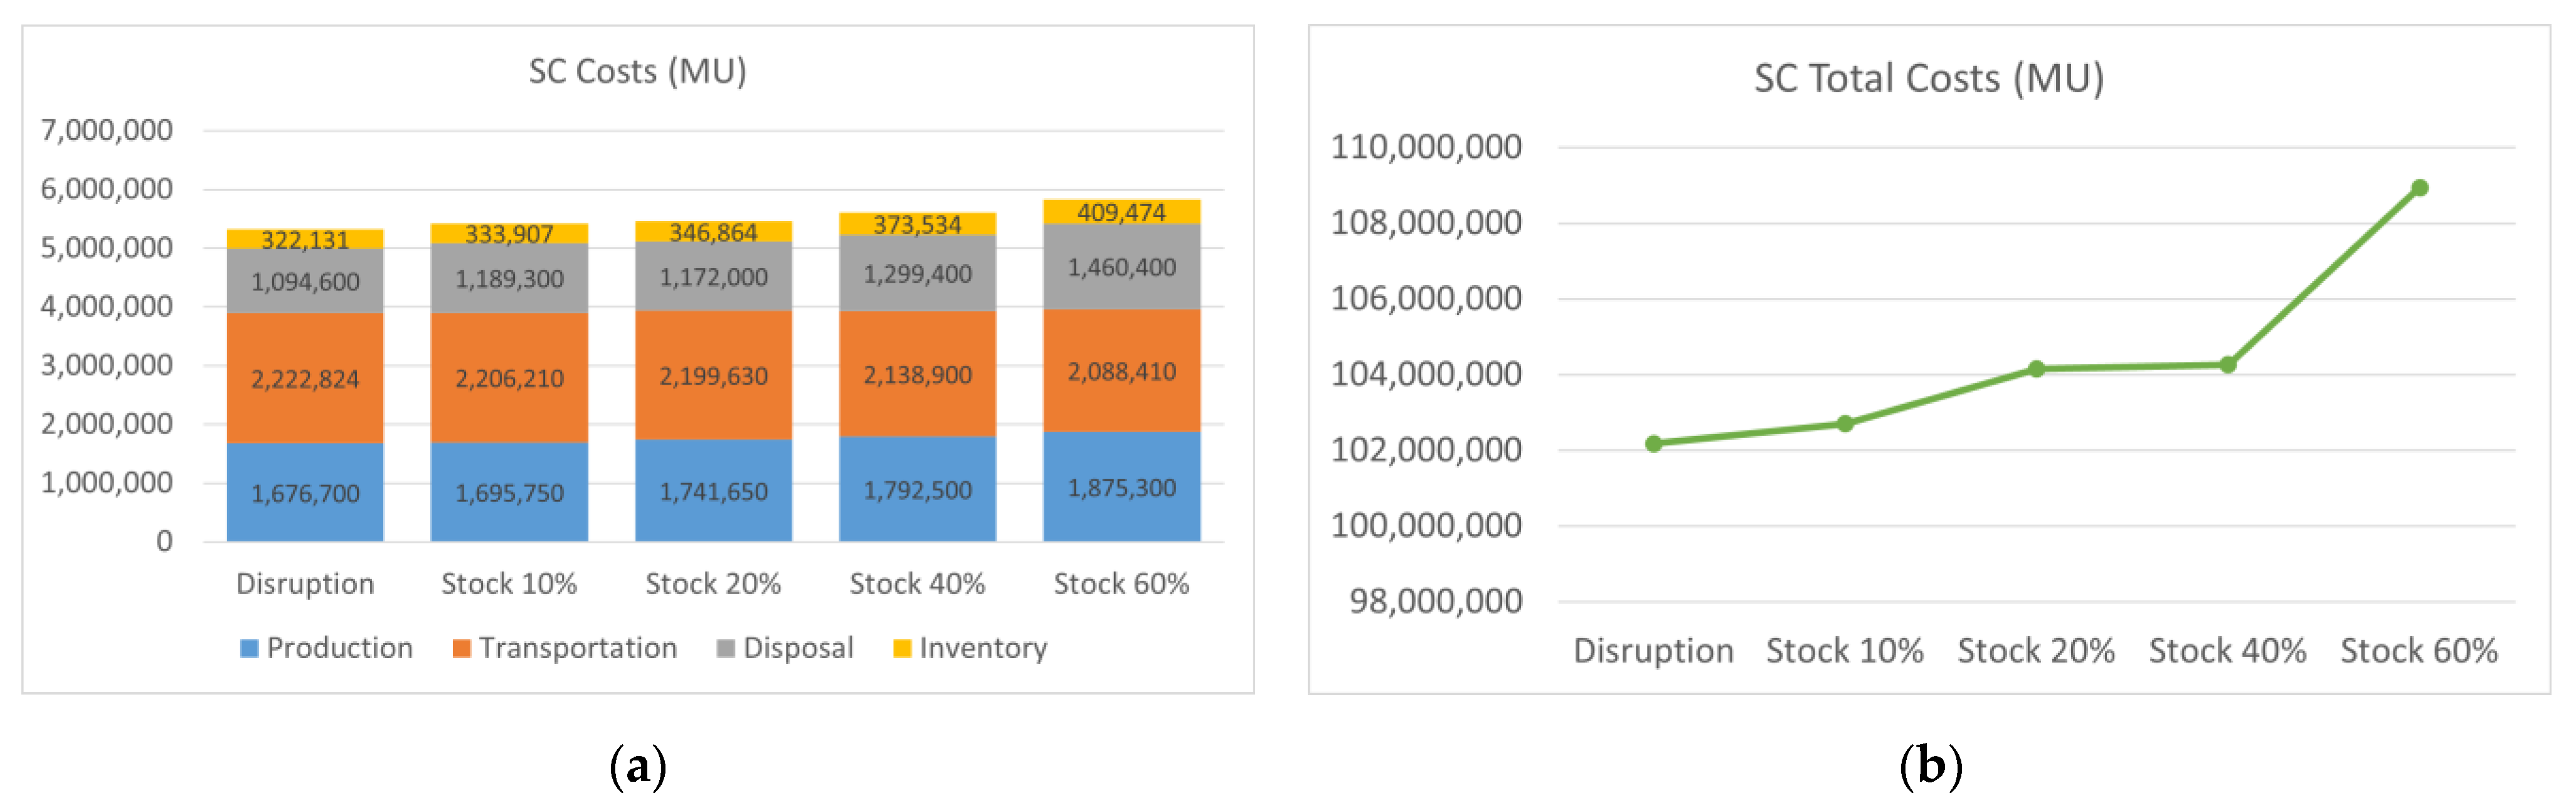
Task: Click the Stock 10% marker on green line
Action: [1845, 424]
